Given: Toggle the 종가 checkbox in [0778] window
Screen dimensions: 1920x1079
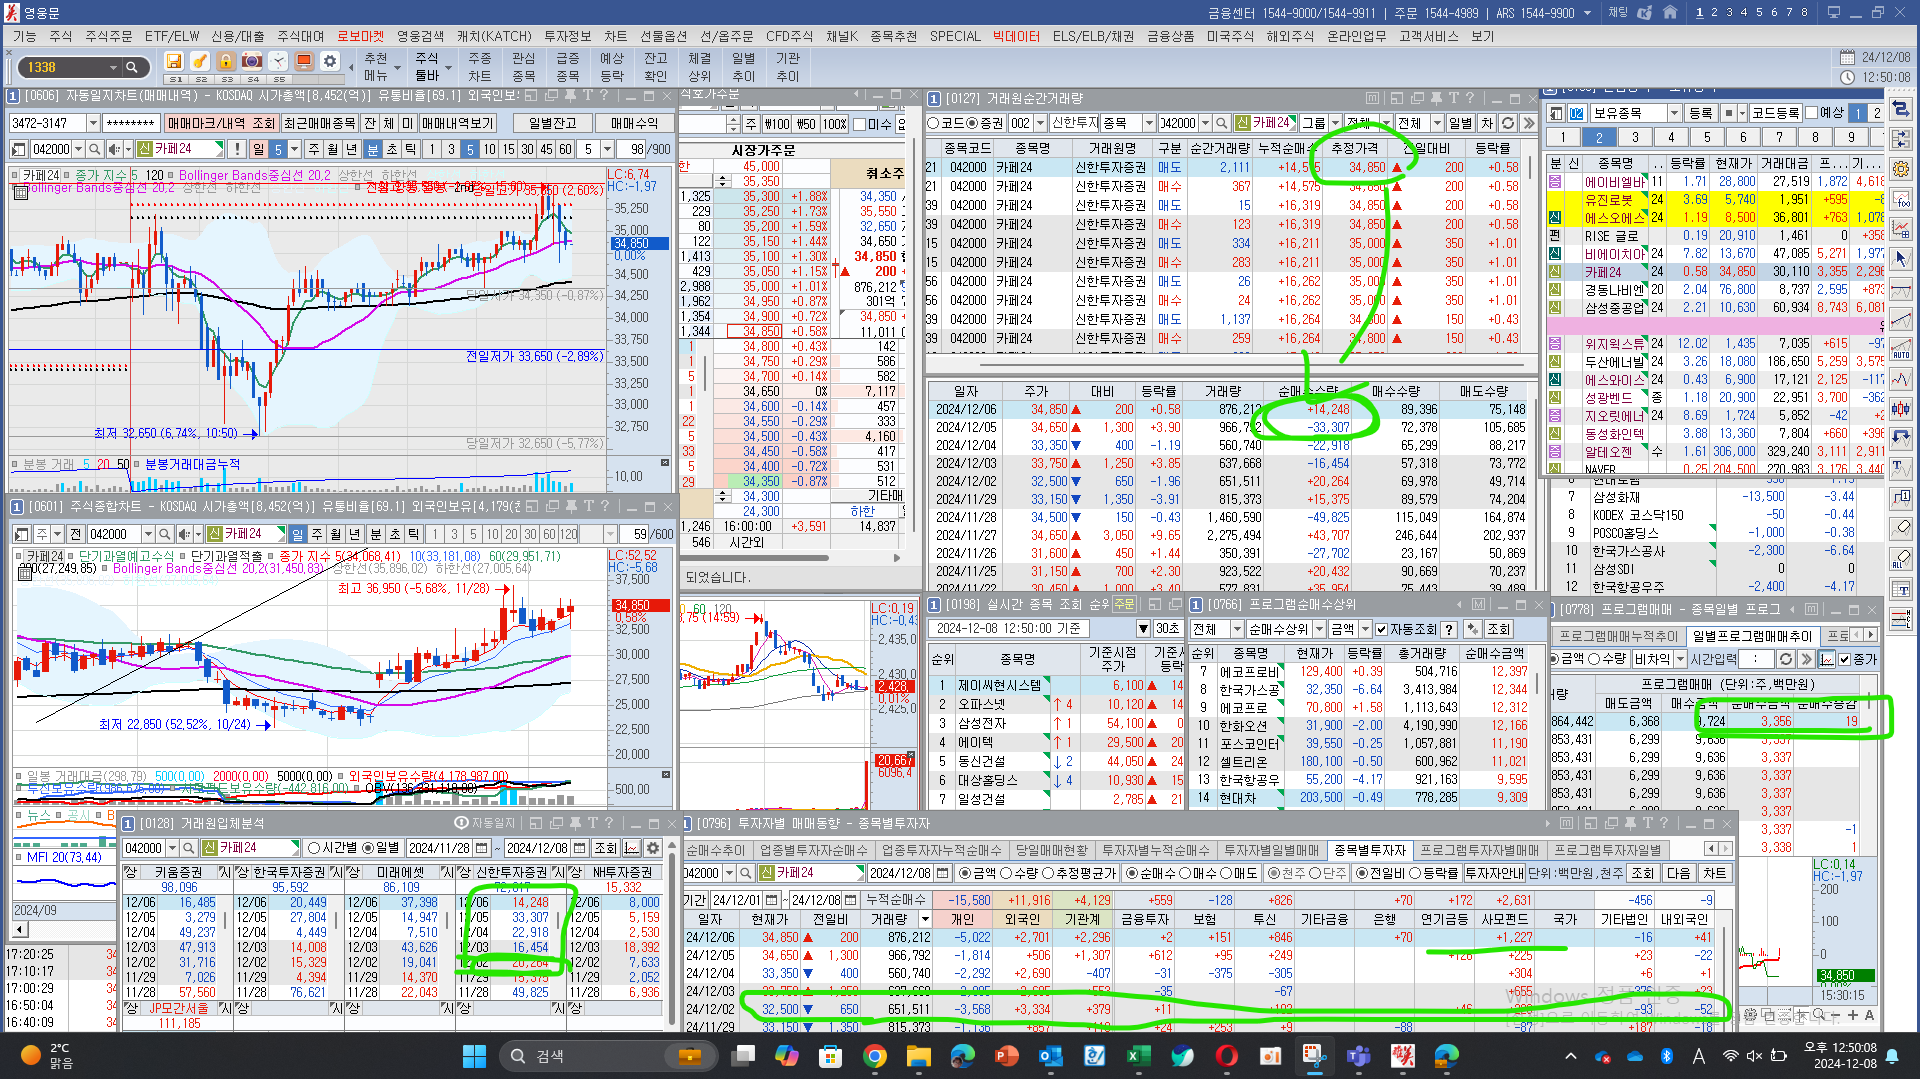Looking at the screenshot, I should coord(1845,659).
